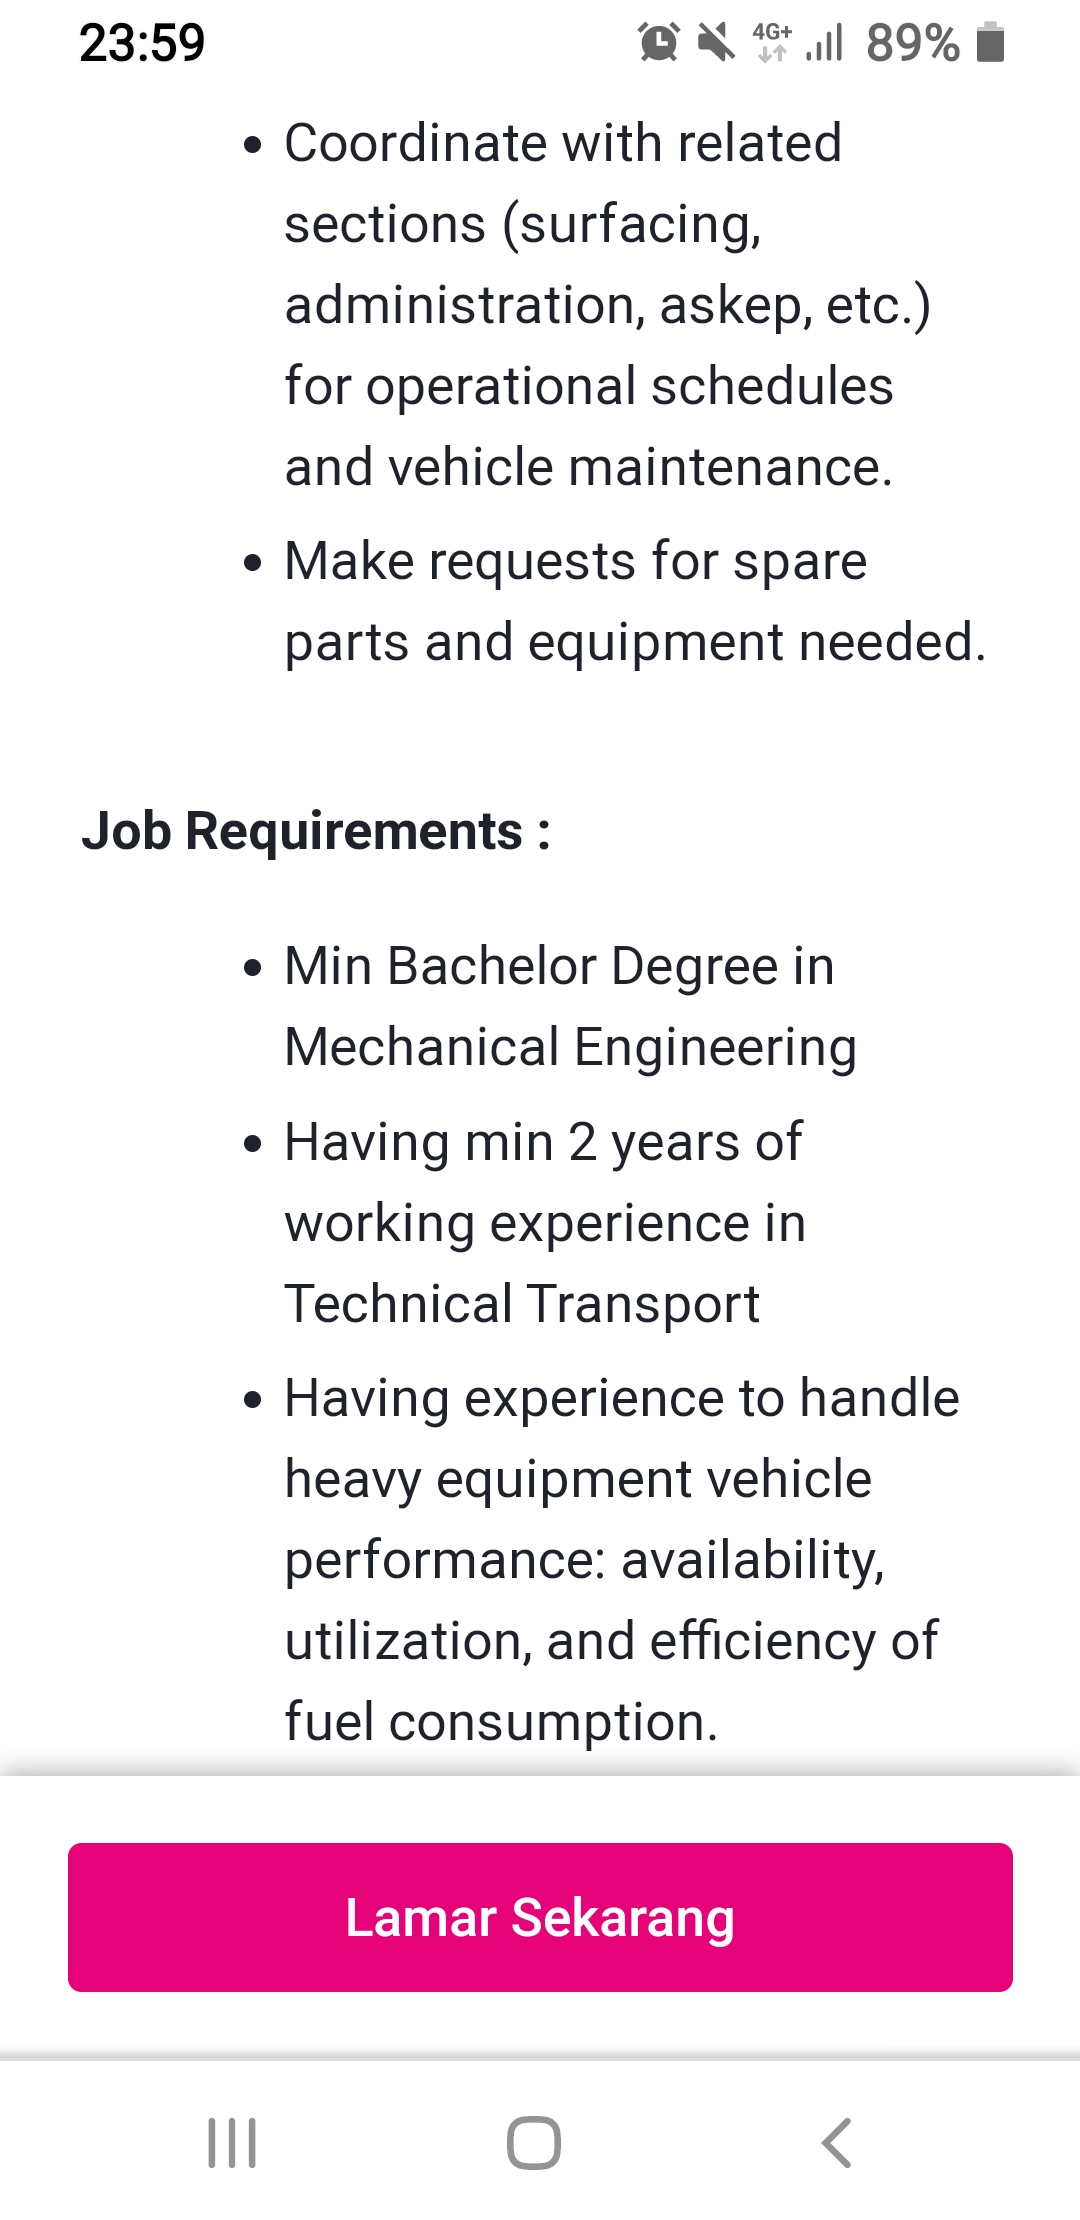Go back using the back arrow
This screenshot has width=1080, height=2220.
tap(836, 2142)
